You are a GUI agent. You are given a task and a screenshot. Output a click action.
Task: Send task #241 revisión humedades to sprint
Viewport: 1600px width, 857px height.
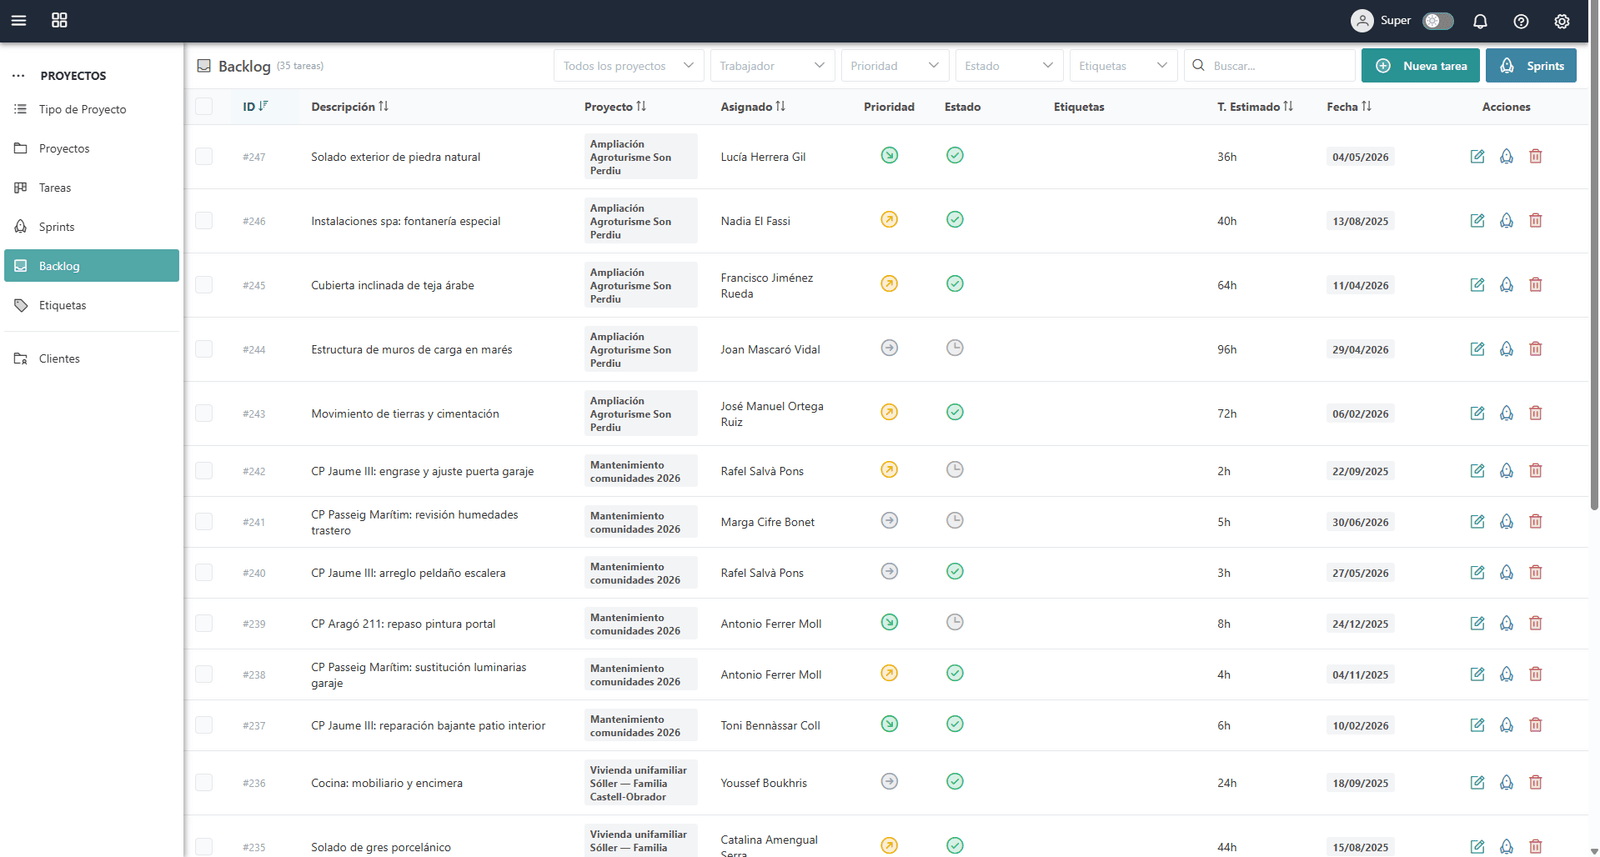click(1506, 521)
